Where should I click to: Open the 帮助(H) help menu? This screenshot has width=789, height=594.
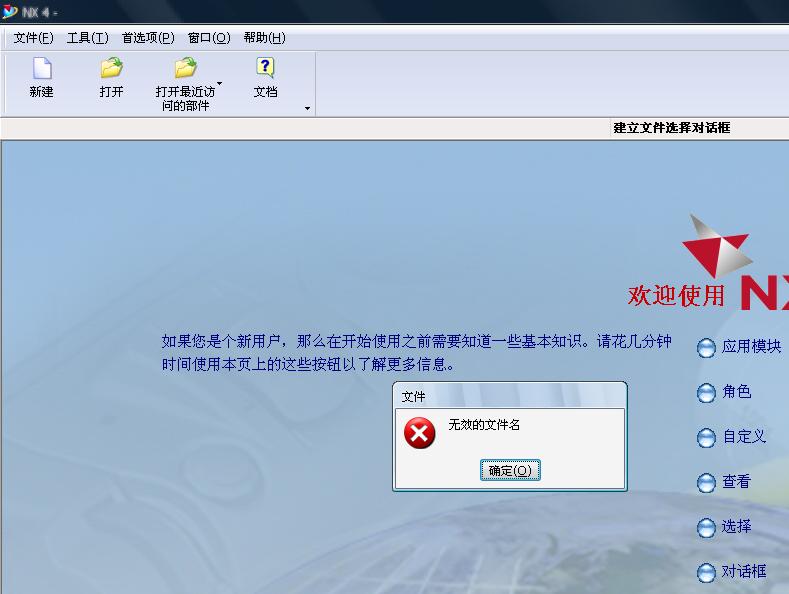(x=264, y=38)
